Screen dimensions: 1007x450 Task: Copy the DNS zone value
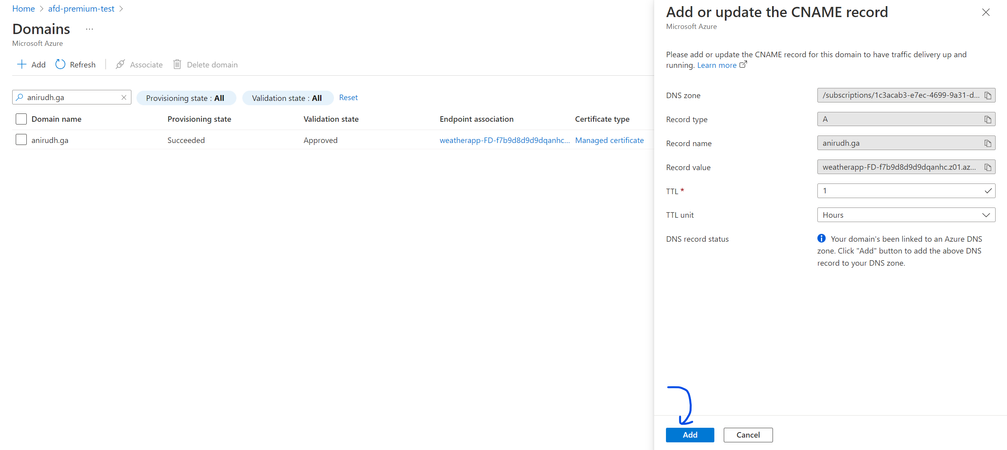988,96
